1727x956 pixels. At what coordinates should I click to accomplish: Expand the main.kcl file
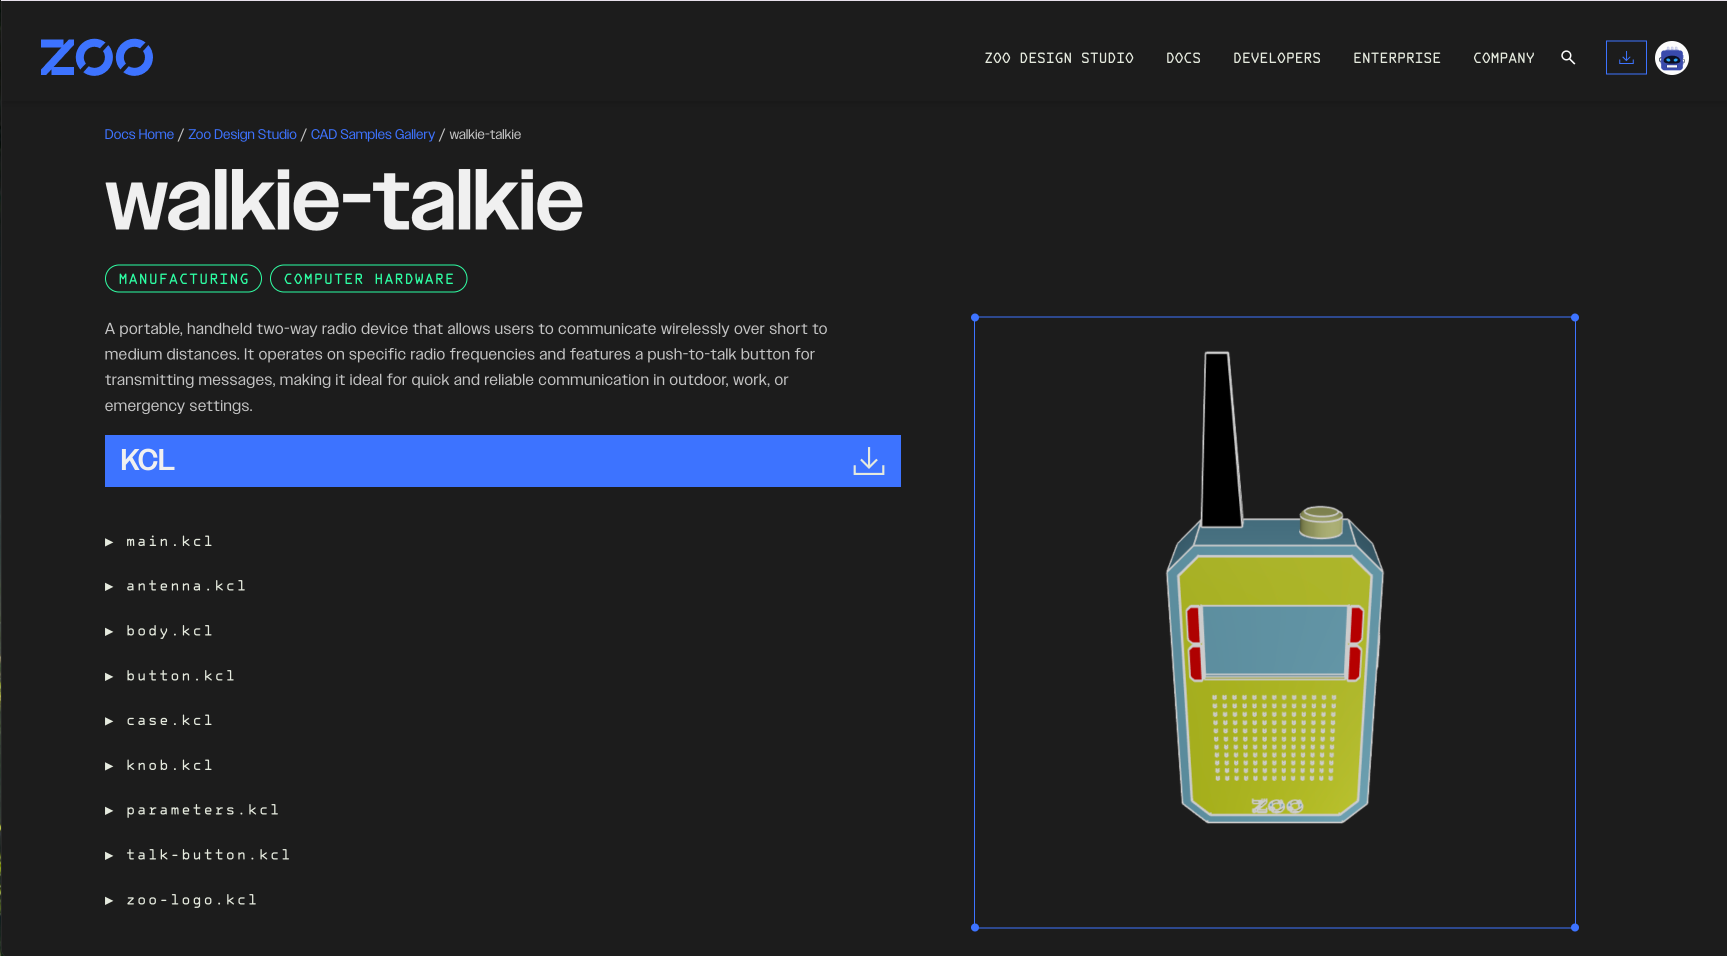coord(169,542)
